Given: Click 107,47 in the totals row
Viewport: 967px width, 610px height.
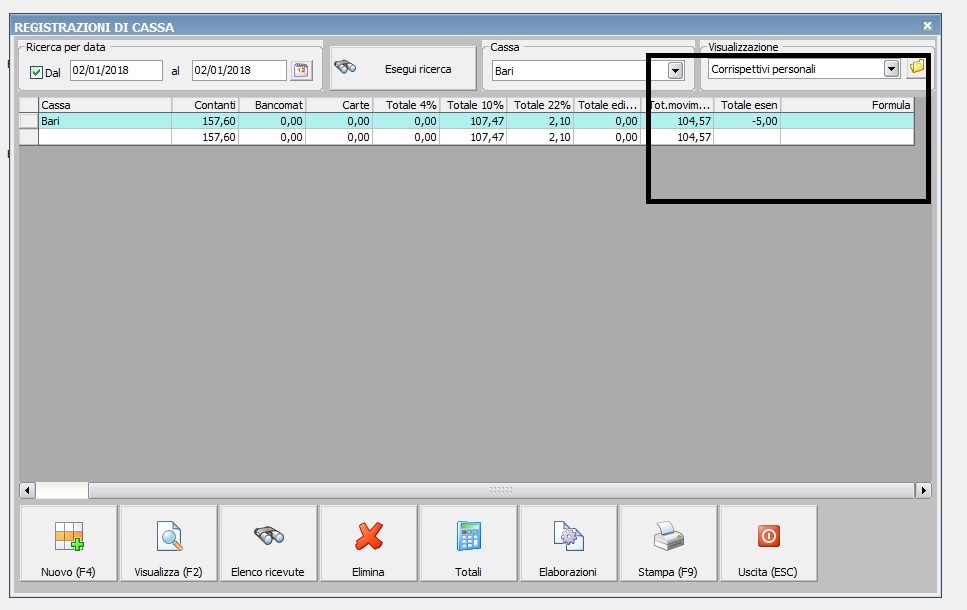Looking at the screenshot, I should click(x=473, y=137).
